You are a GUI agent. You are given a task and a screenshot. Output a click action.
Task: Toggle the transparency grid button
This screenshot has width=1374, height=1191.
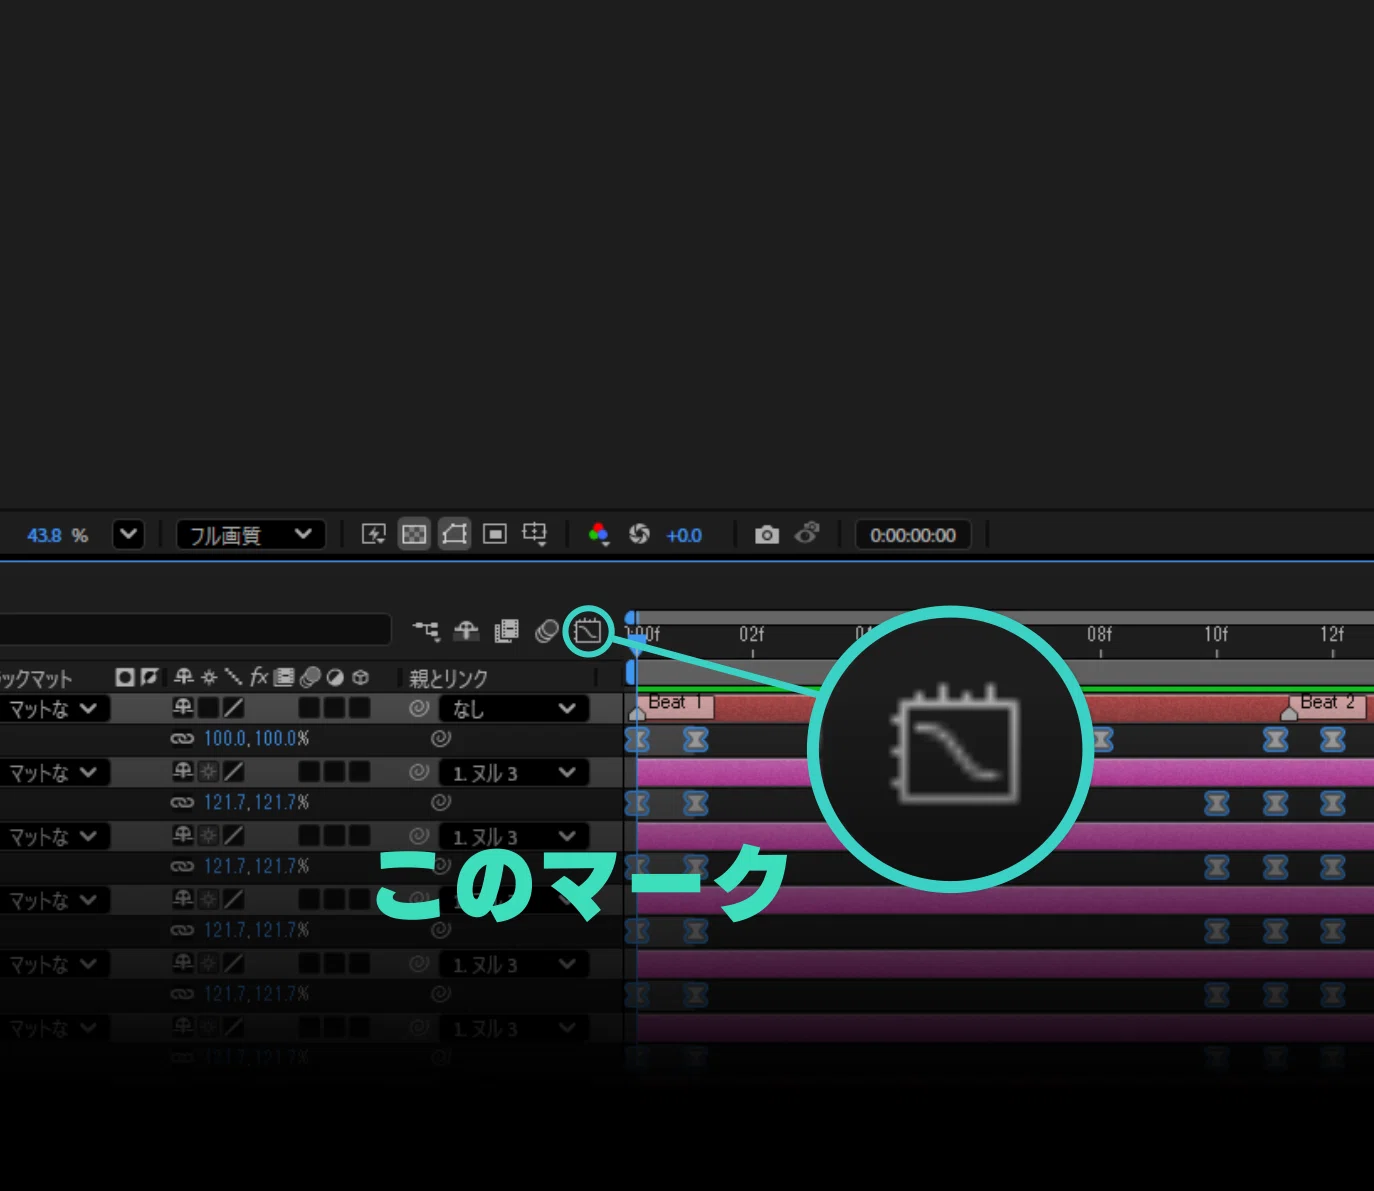click(x=414, y=534)
